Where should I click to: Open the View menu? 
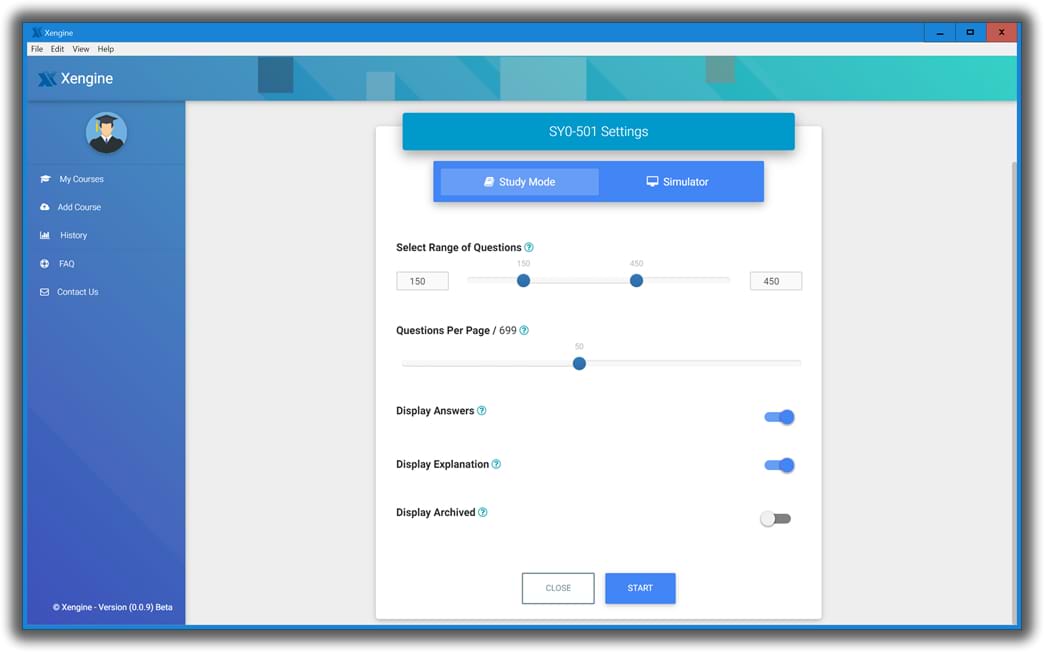[81, 49]
